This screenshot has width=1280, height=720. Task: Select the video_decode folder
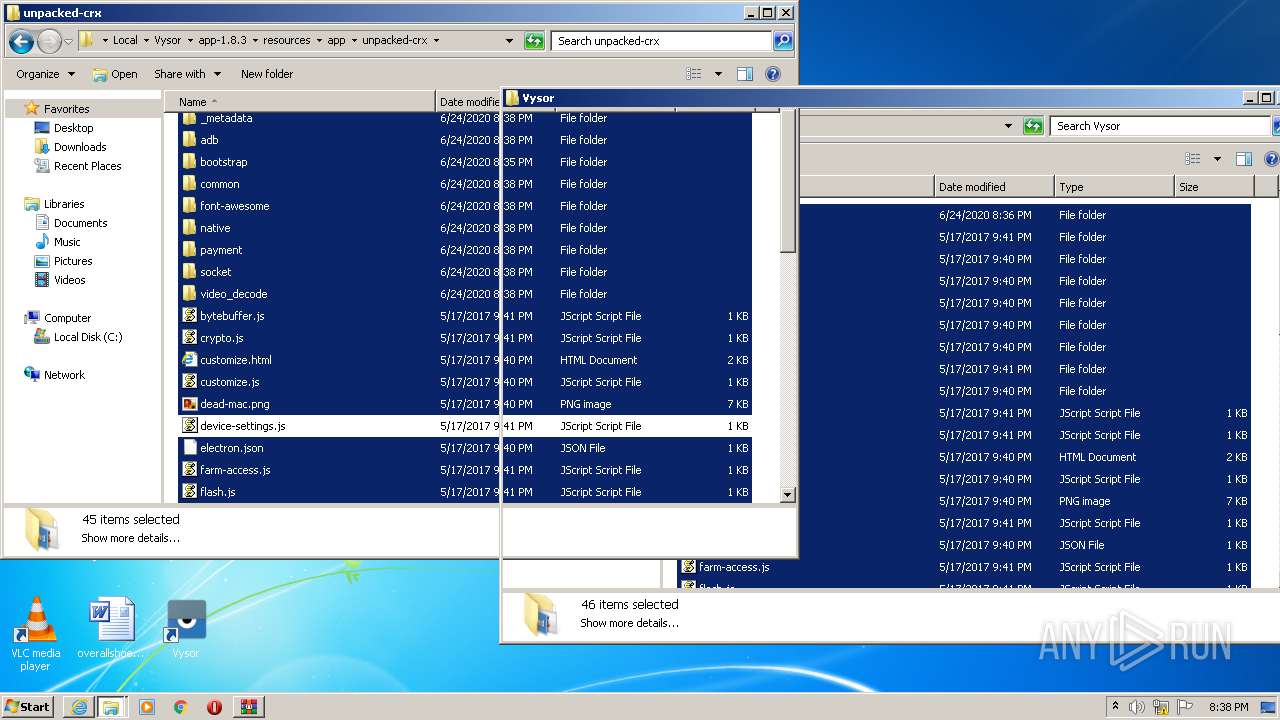(x=465, y=294)
